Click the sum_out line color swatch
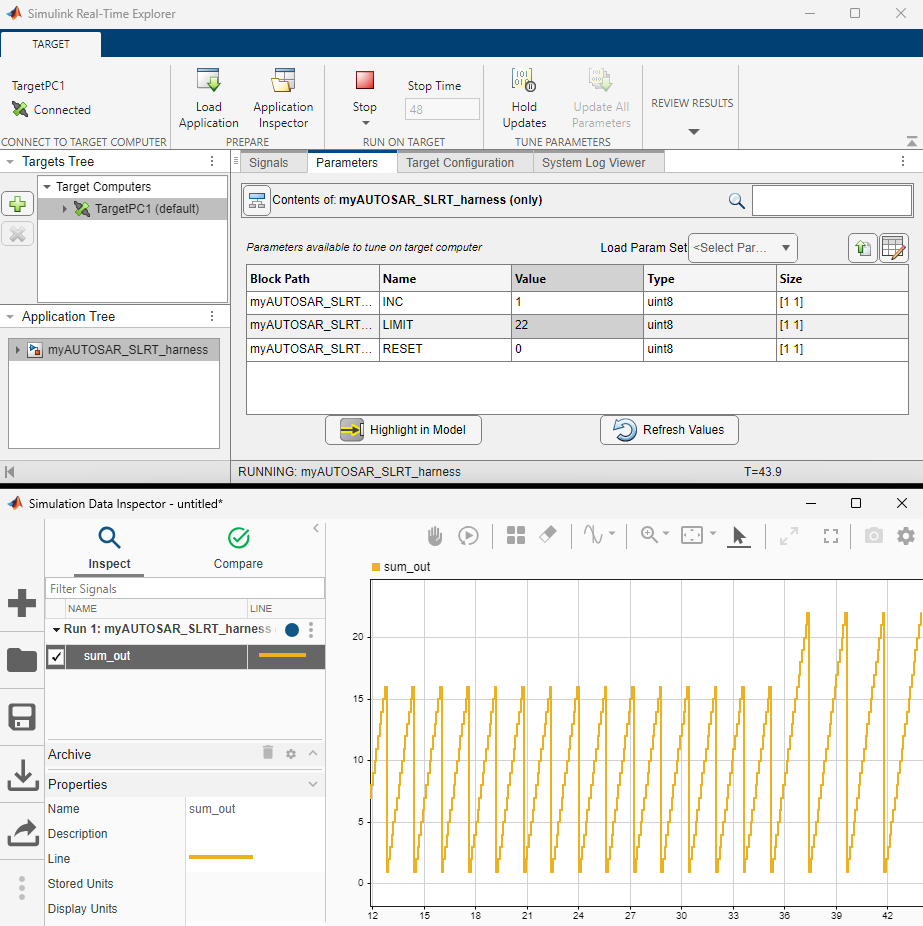 [x=282, y=656]
